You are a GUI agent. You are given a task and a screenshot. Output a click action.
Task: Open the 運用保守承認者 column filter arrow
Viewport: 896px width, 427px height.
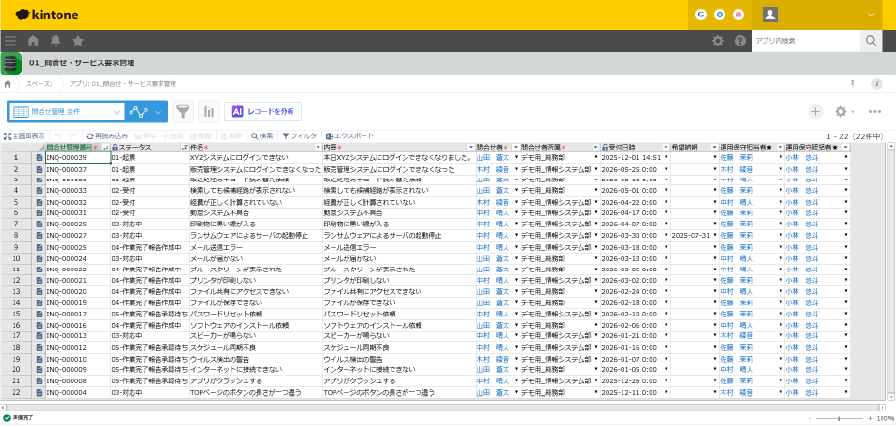[846, 147]
